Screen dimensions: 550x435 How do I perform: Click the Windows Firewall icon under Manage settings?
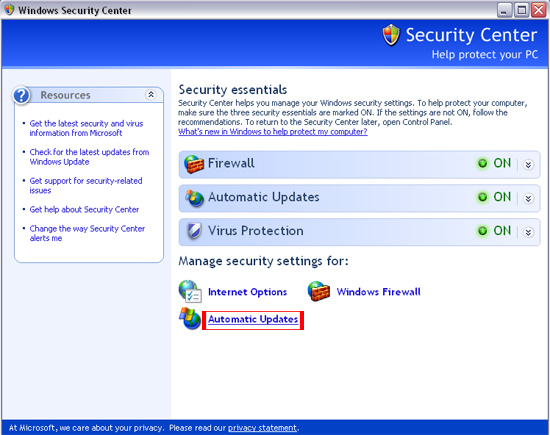coord(318,291)
